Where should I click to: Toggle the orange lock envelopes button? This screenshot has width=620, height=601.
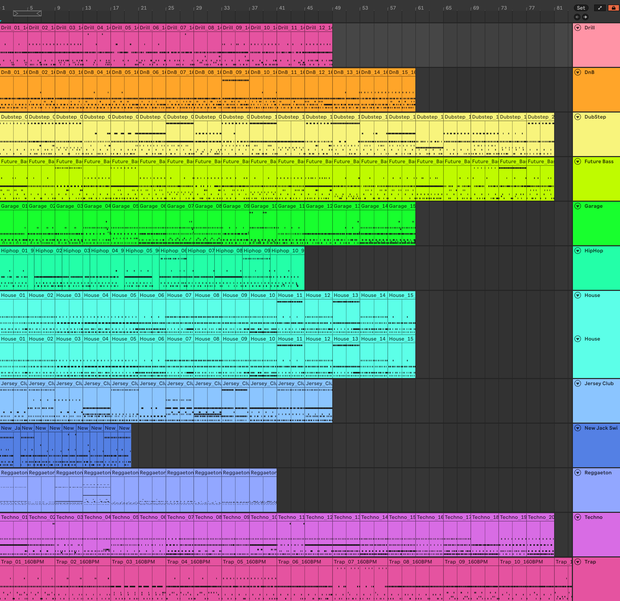[614, 8]
